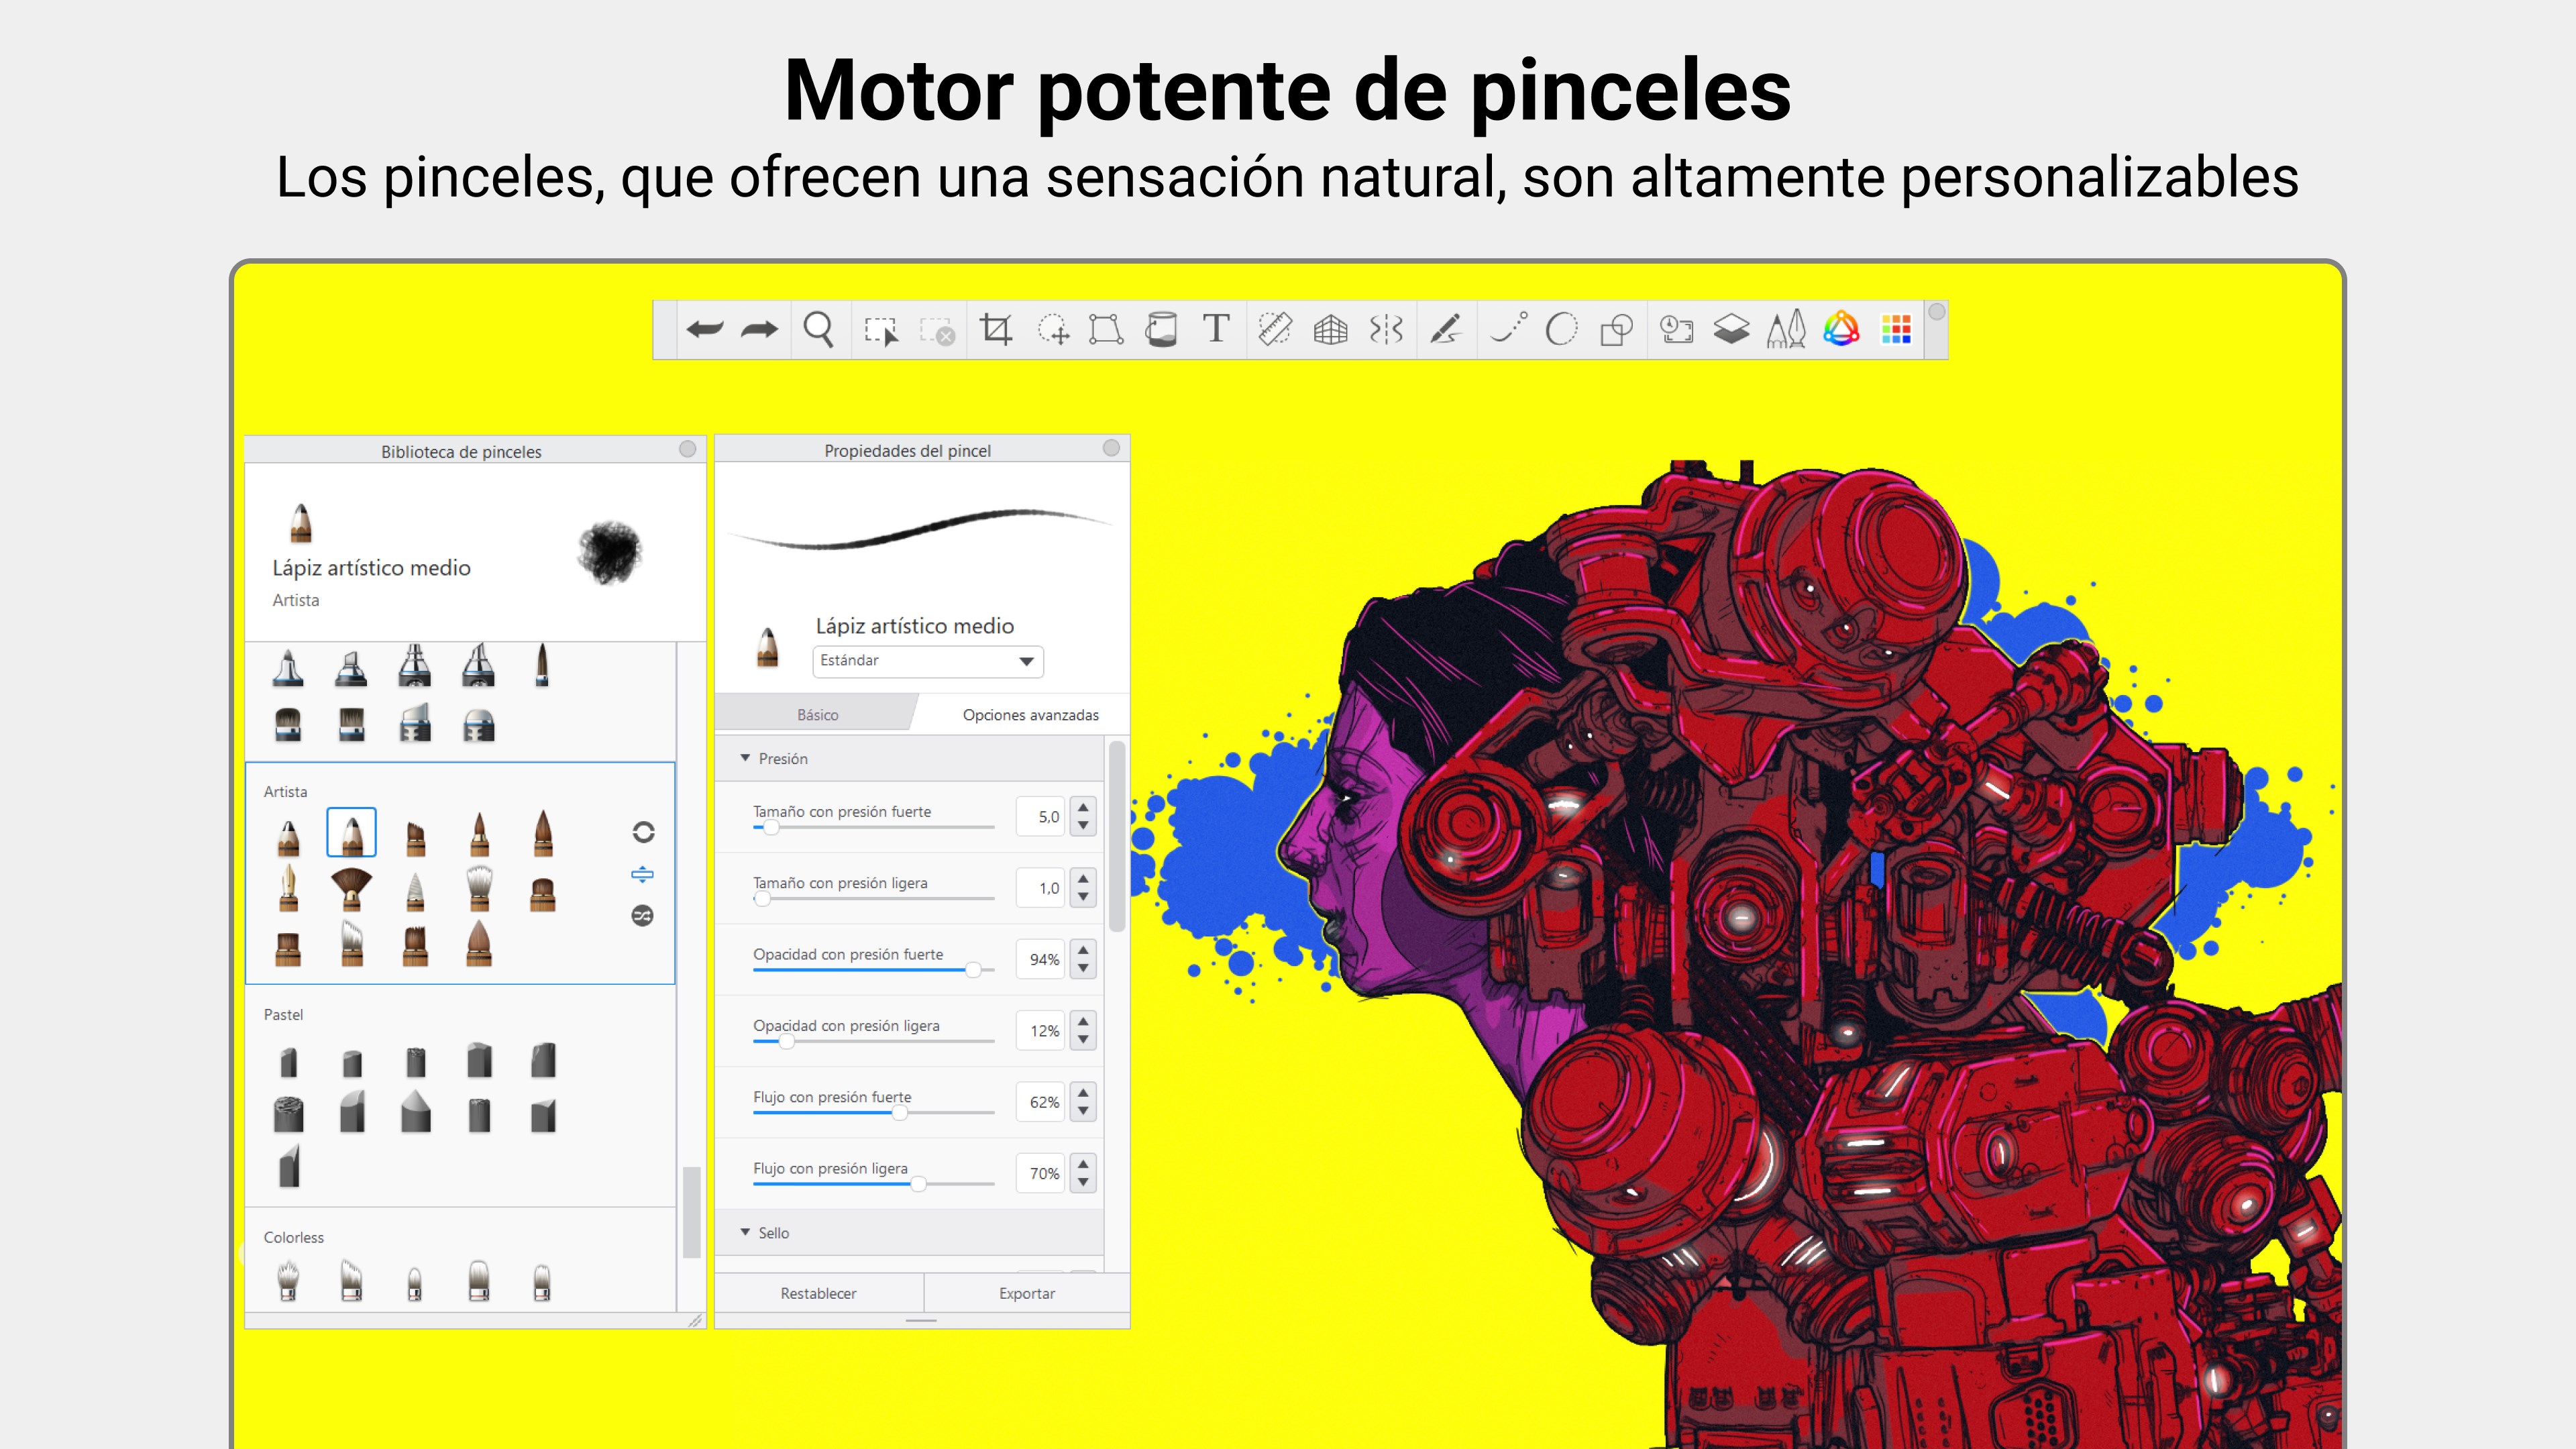Open the Brush Library pens icon
This screenshot has width=2576, height=1449.
pyautogui.click(x=1786, y=329)
